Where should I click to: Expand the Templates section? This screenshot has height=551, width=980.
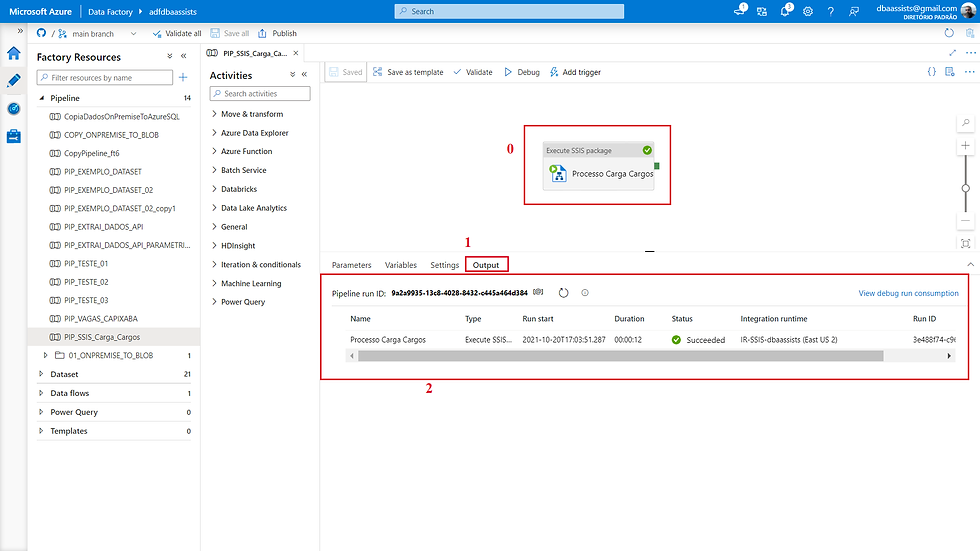coord(41,431)
